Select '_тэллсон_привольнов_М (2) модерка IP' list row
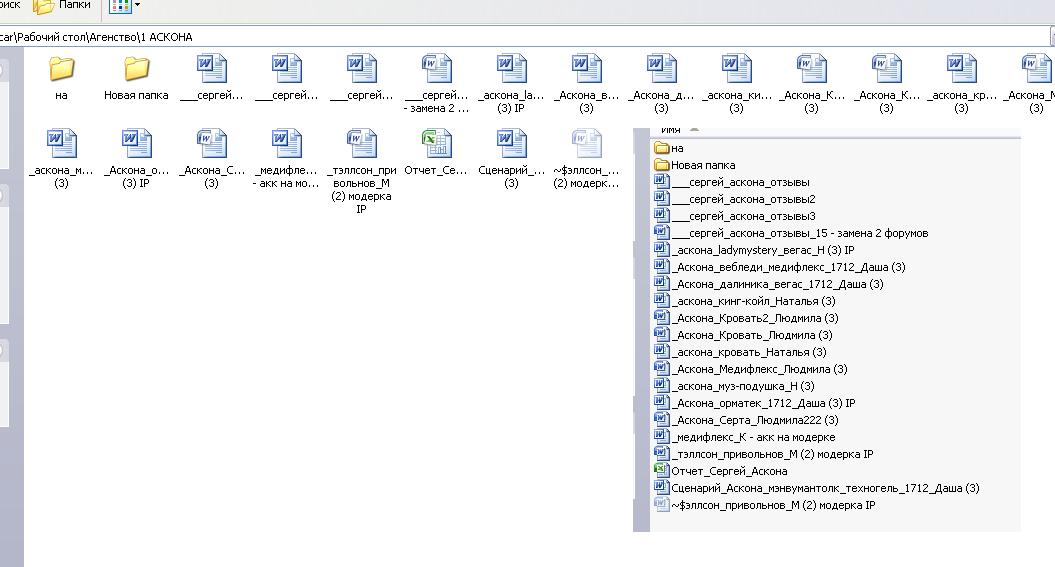 point(764,454)
